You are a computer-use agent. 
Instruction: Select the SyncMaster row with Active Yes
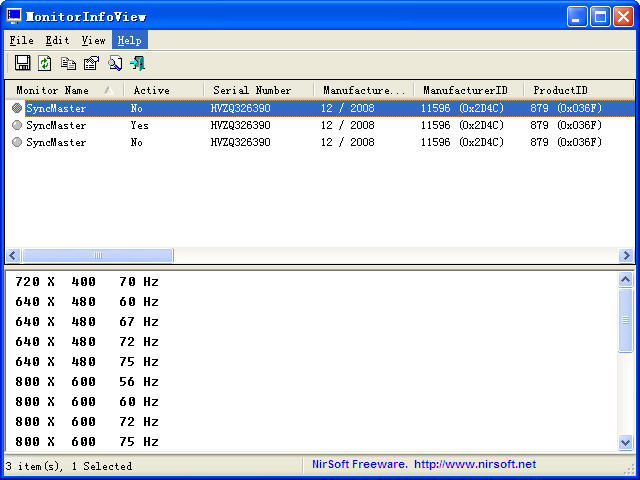320,125
